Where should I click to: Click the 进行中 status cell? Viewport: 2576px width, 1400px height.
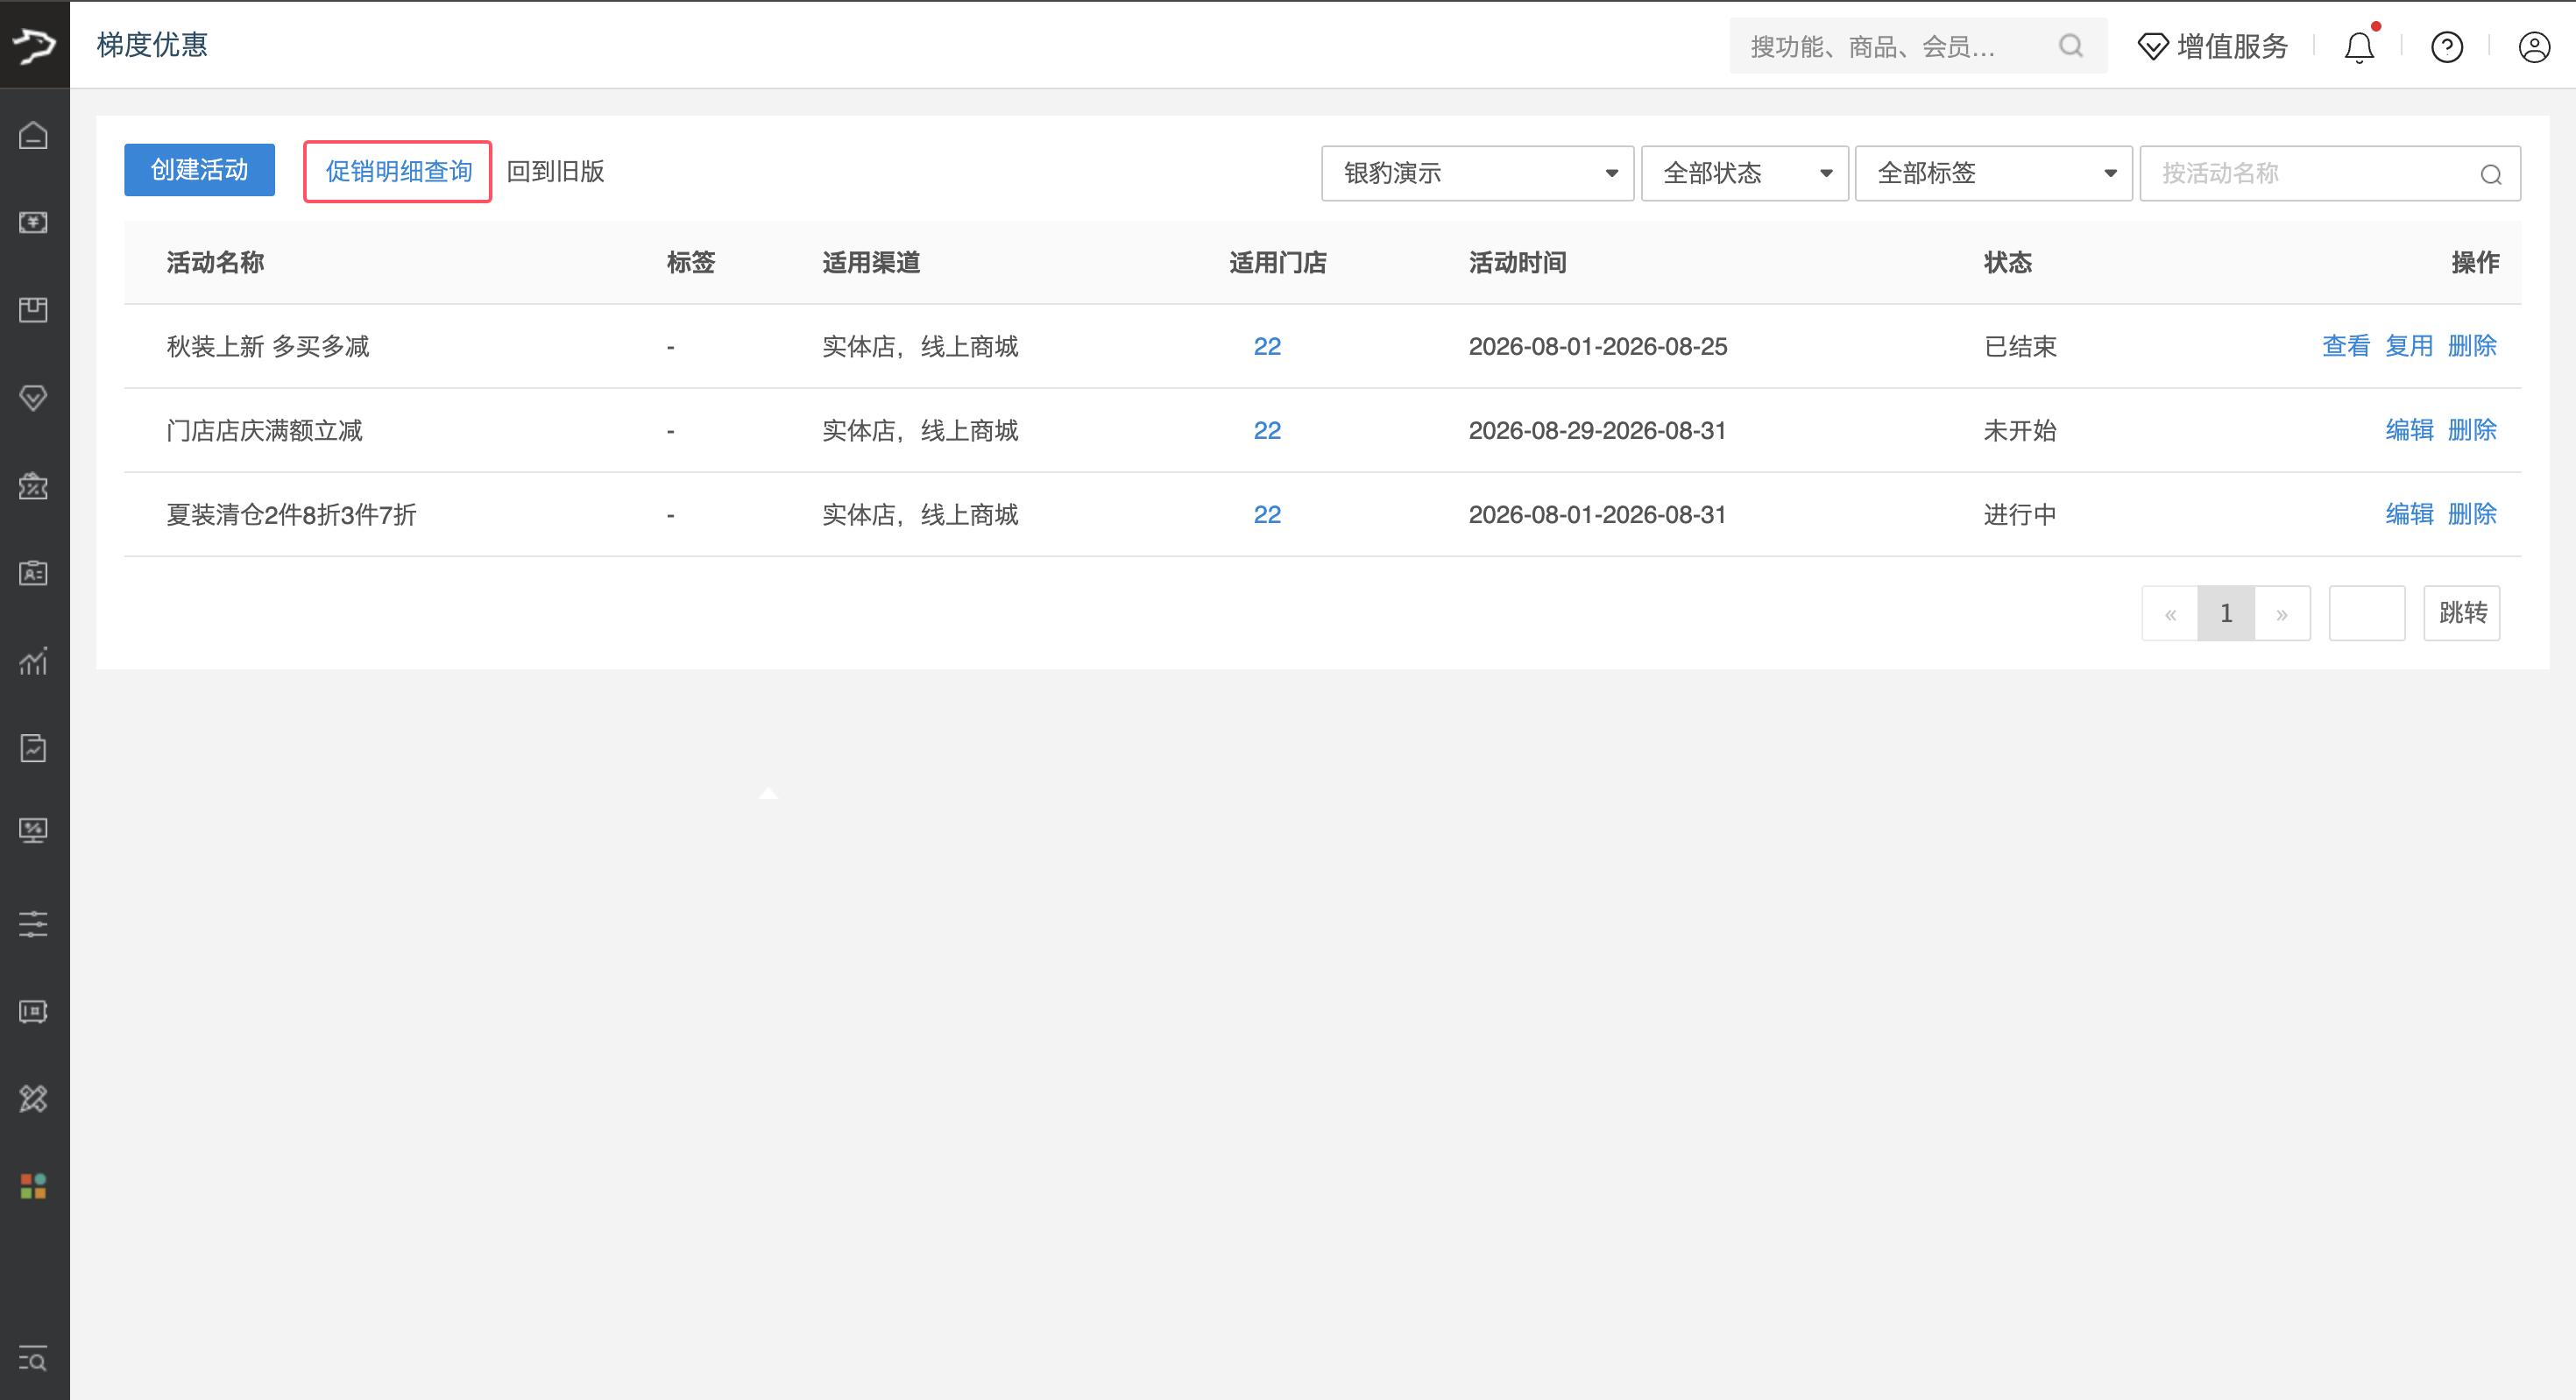[x=2020, y=514]
